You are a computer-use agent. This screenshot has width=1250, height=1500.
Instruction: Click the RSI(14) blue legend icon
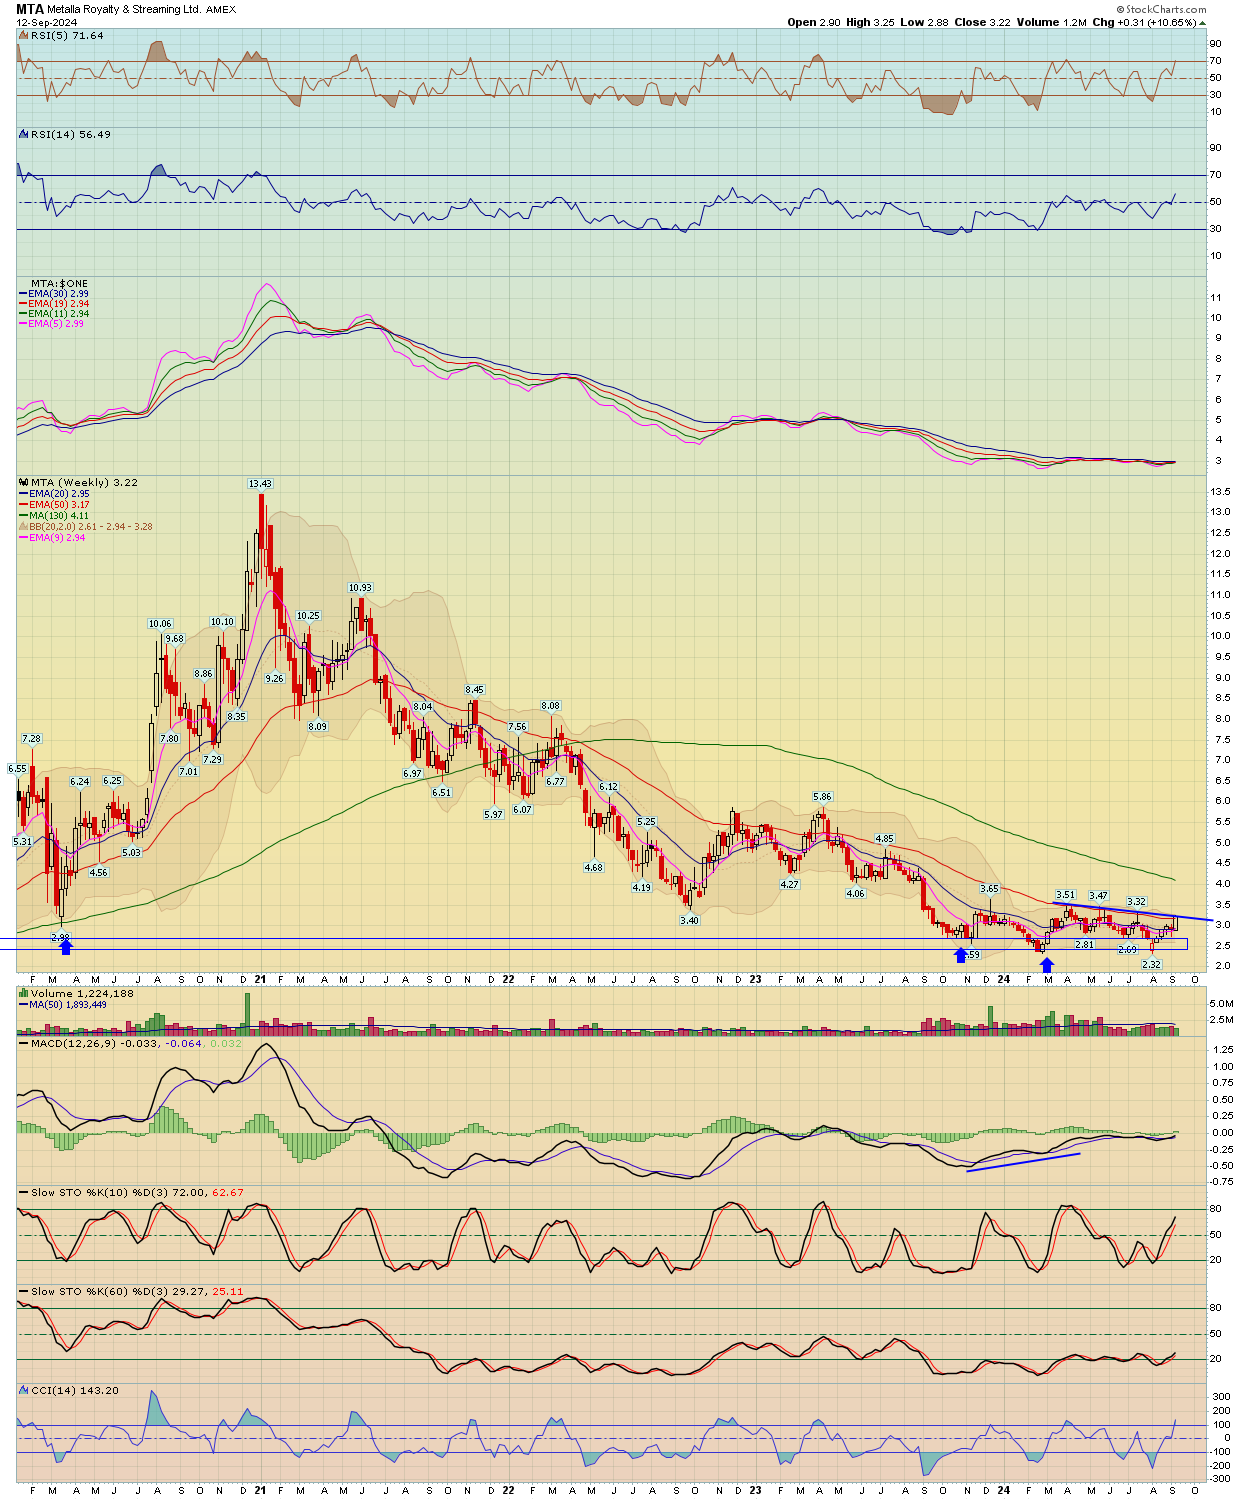[23, 134]
